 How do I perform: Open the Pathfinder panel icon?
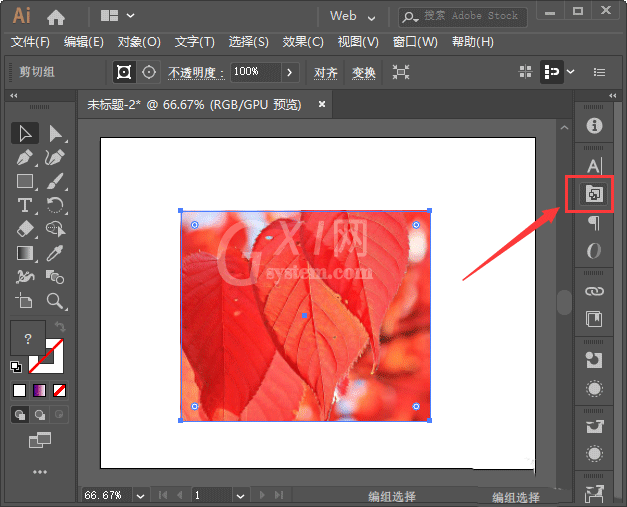594,194
